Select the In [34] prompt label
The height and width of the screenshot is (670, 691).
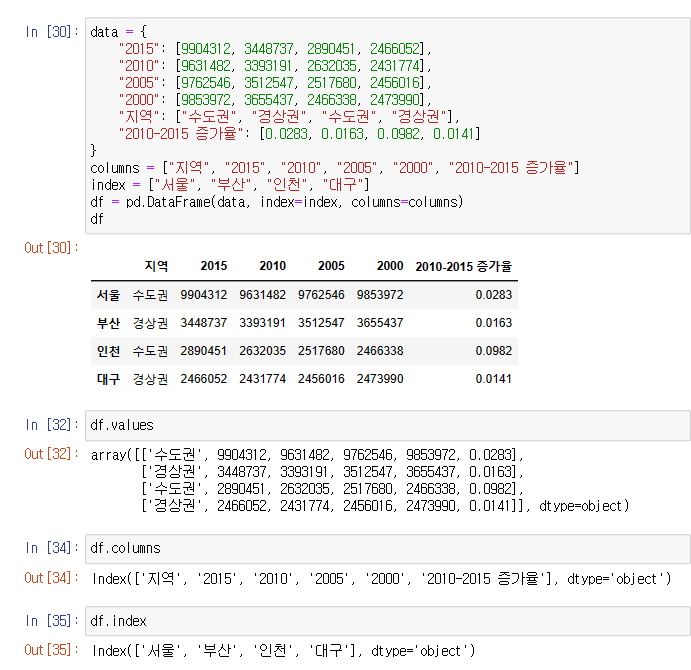pyautogui.click(x=52, y=548)
